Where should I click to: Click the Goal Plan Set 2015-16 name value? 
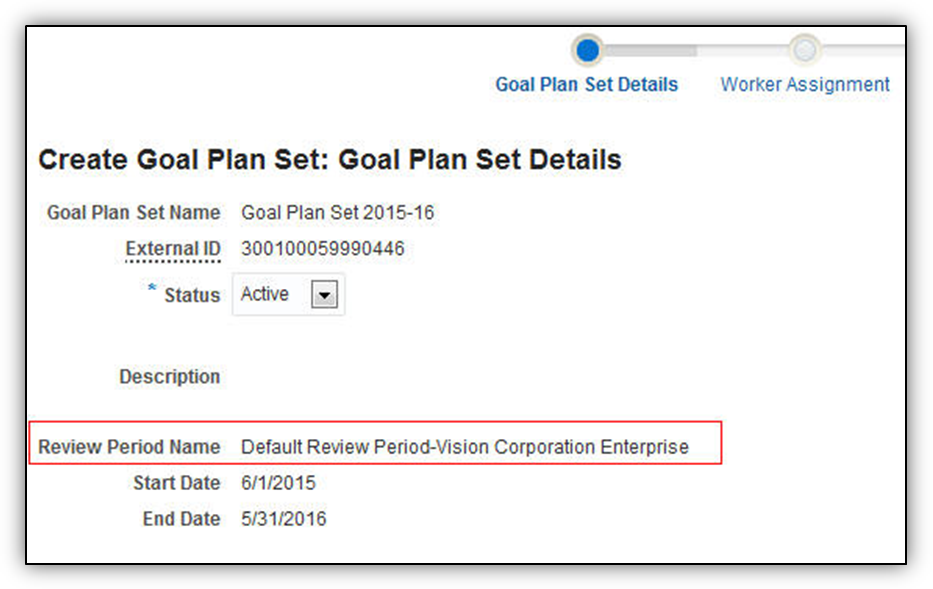pyautogui.click(x=337, y=213)
